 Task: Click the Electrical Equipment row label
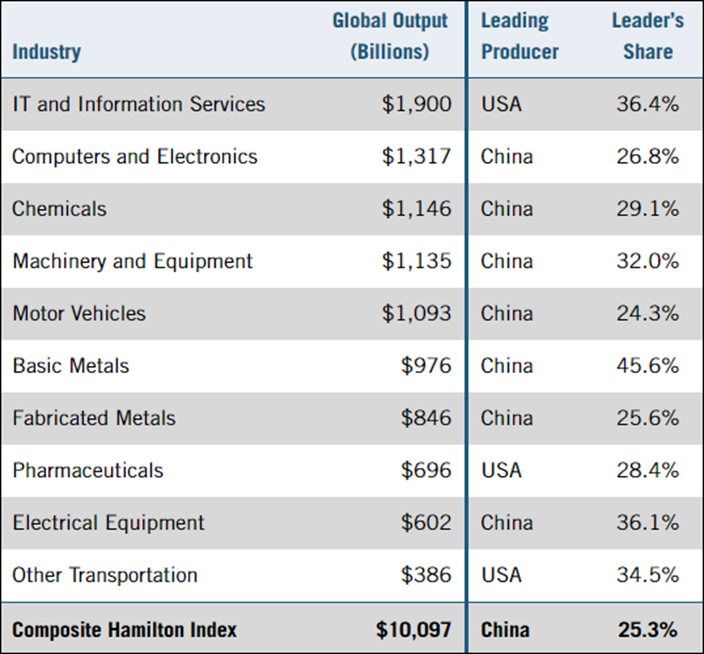click(108, 523)
